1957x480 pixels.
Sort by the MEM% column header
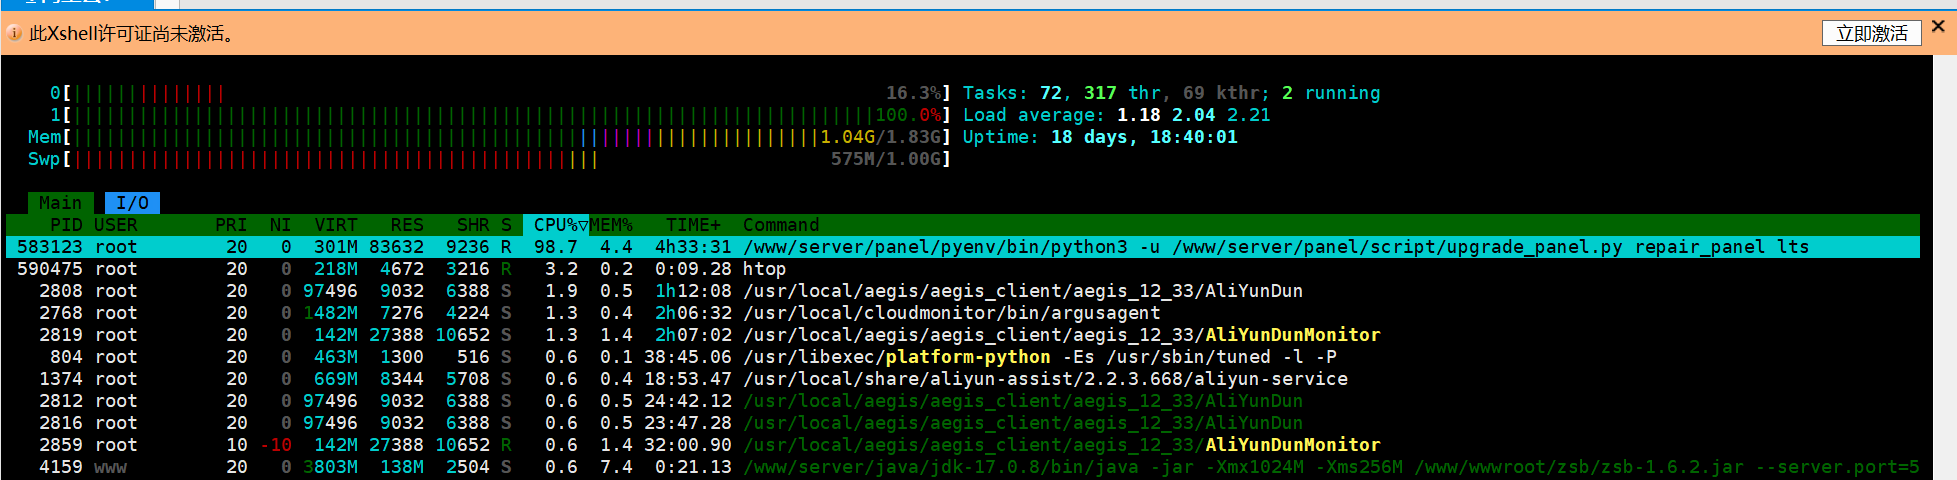pyautogui.click(x=611, y=225)
